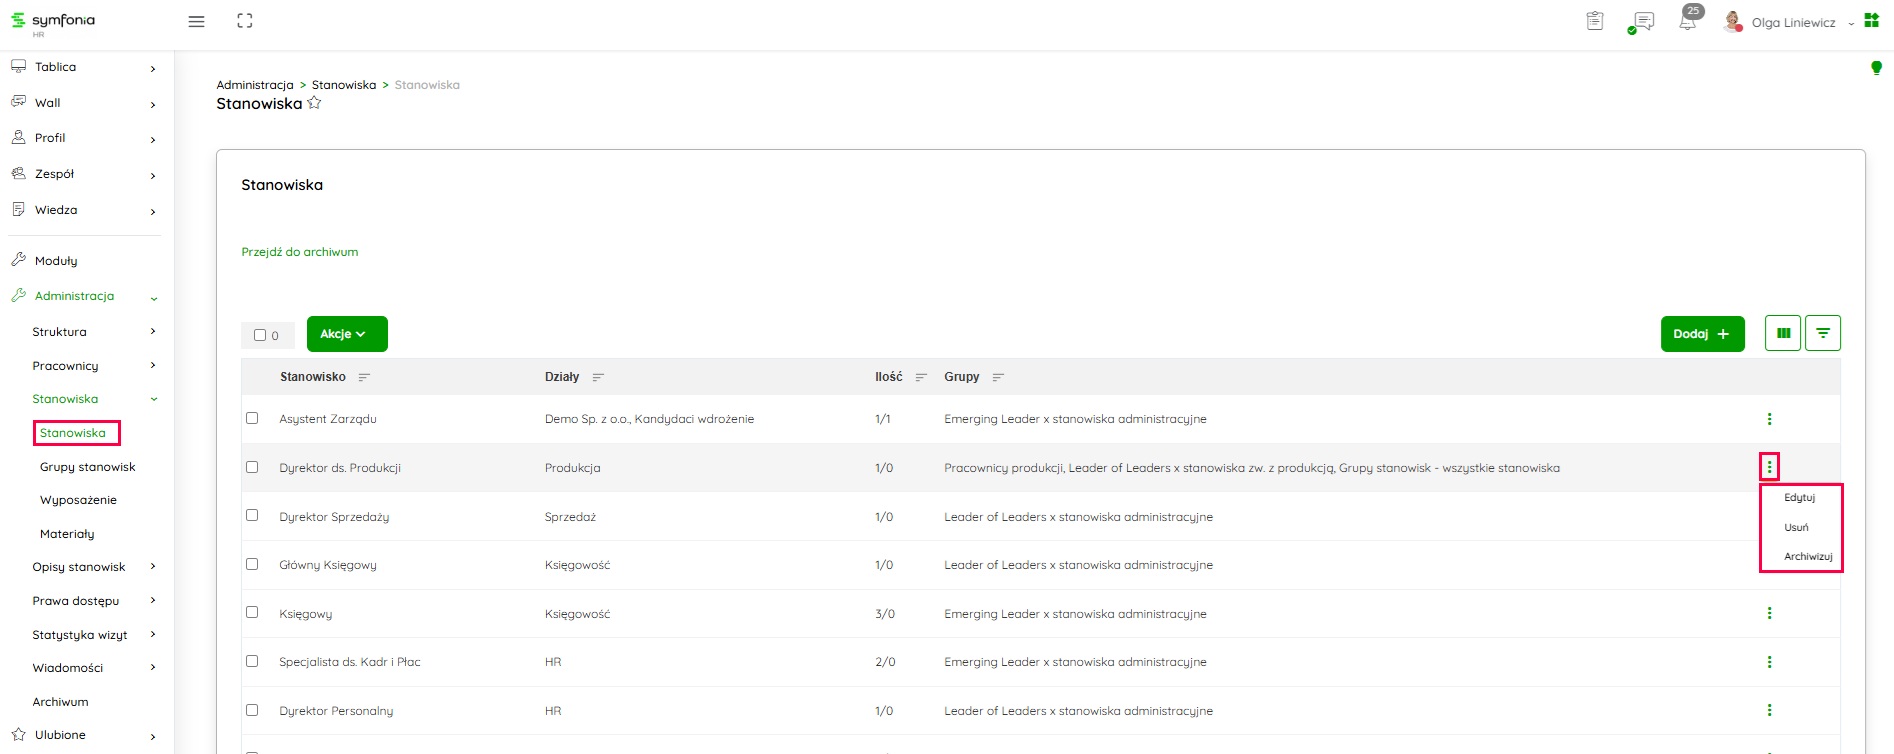Sort by the Stanowisko column header
The width and height of the screenshot is (1894, 754).
coord(313,377)
